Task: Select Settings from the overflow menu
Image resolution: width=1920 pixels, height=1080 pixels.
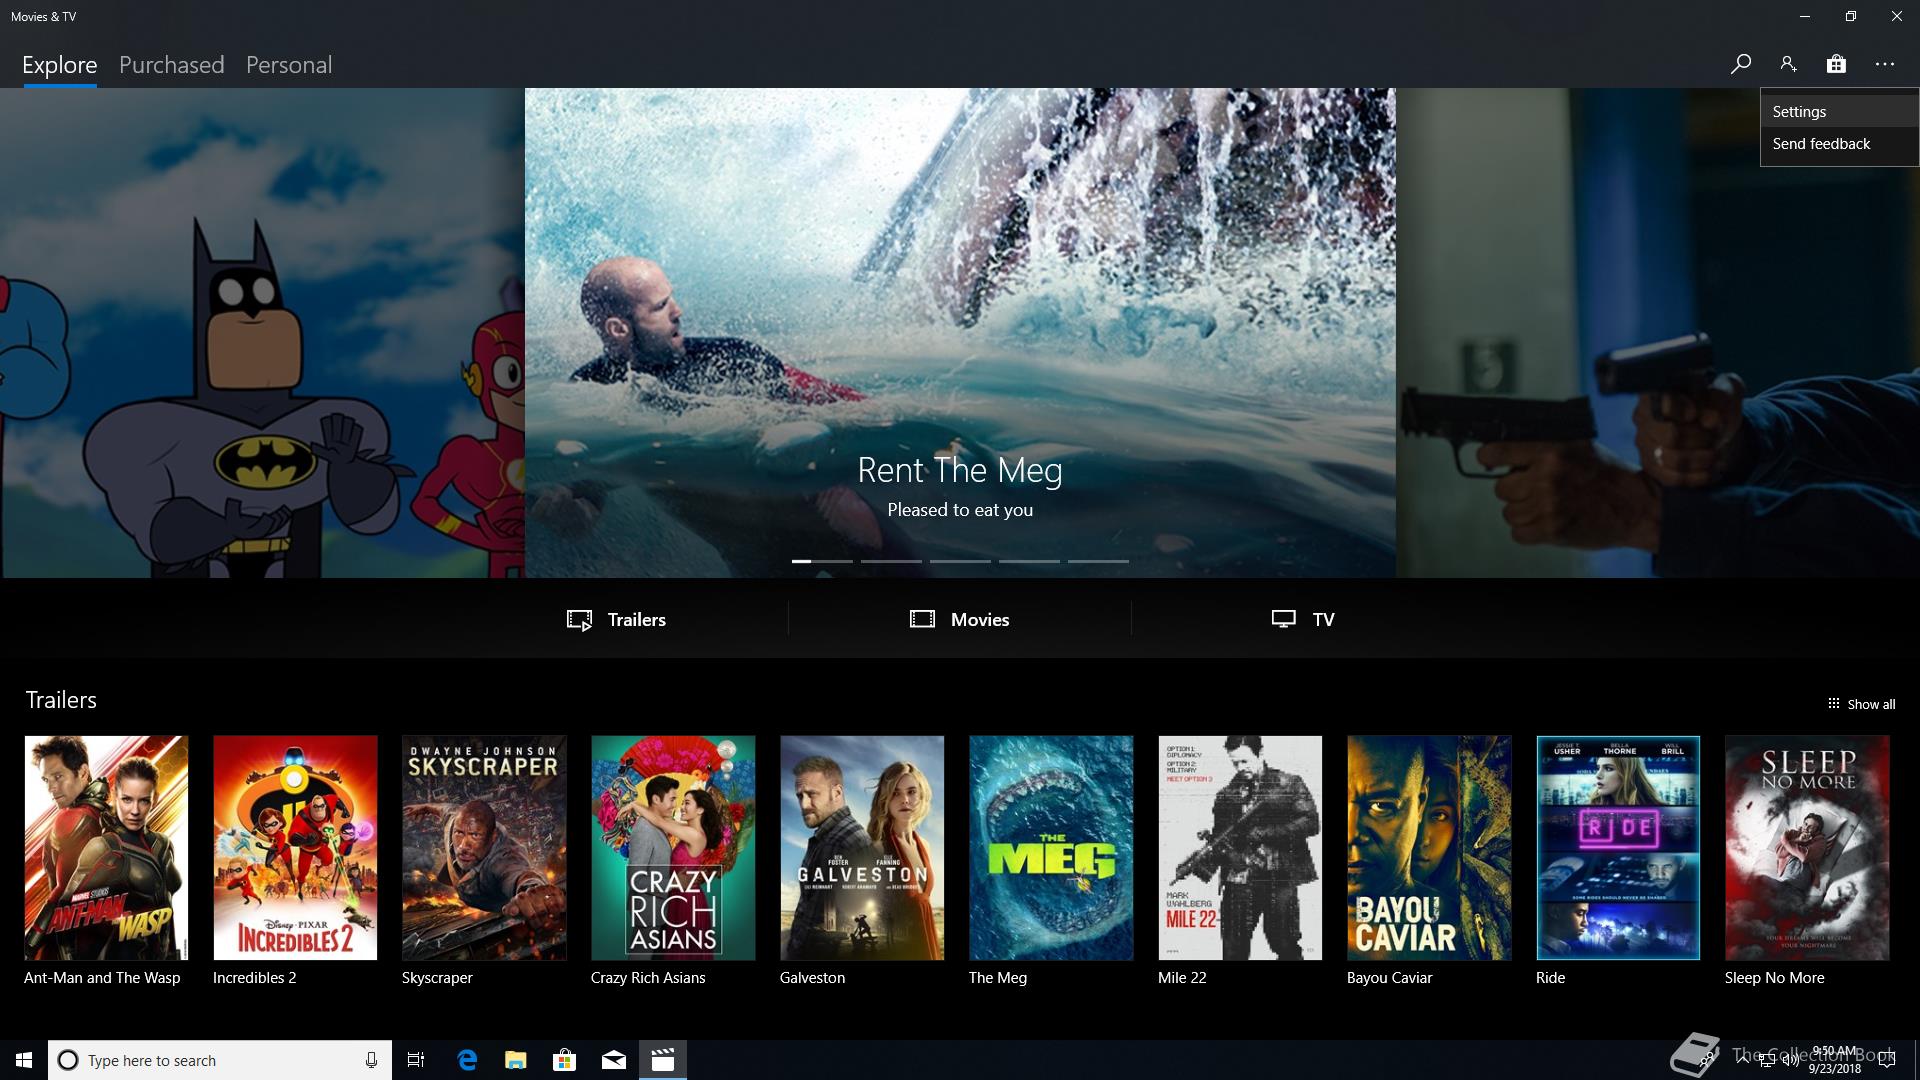Action: (1839, 112)
